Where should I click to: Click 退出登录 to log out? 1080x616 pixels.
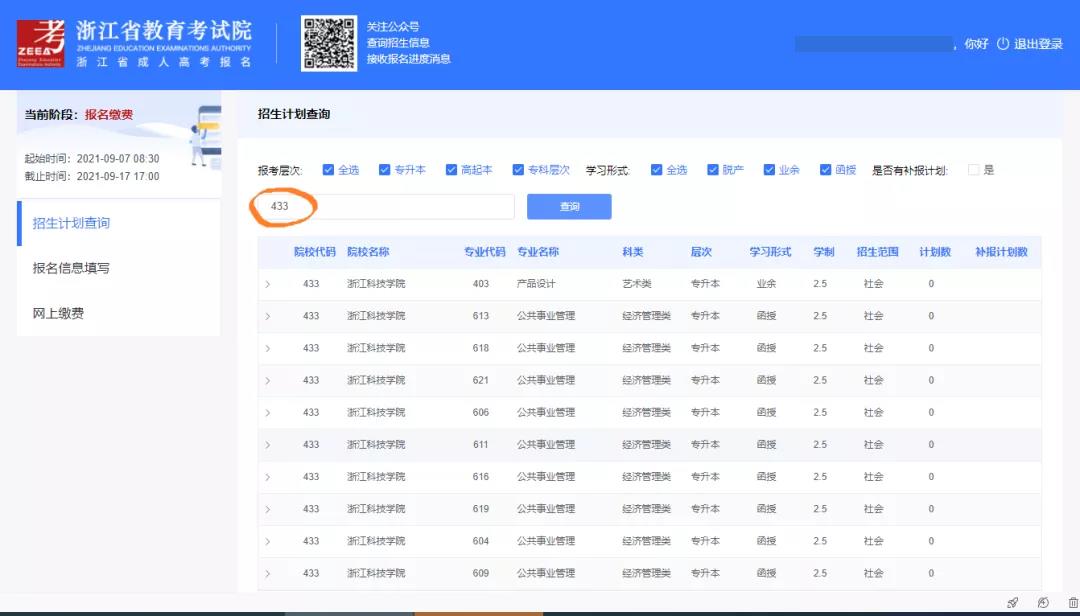pyautogui.click(x=1040, y=43)
